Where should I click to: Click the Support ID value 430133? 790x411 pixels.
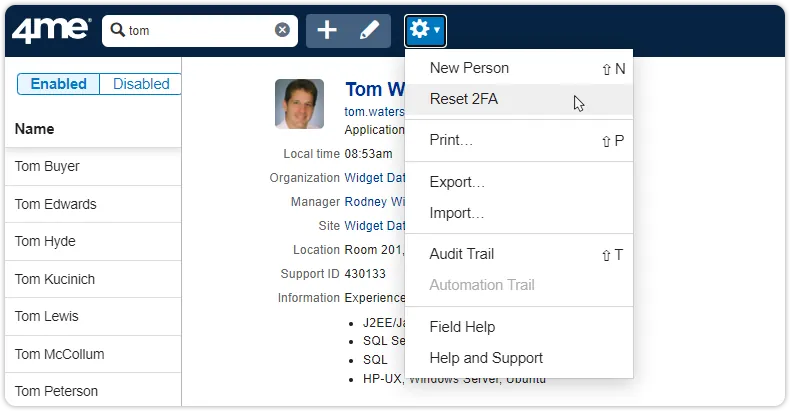pyautogui.click(x=365, y=274)
